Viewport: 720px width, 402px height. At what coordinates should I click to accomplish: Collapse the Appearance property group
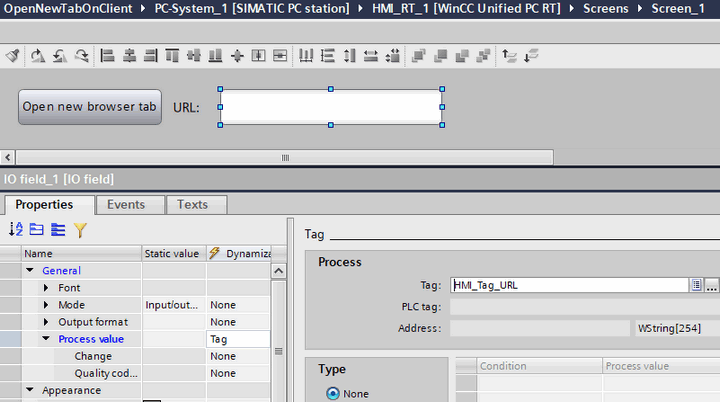coord(30,390)
